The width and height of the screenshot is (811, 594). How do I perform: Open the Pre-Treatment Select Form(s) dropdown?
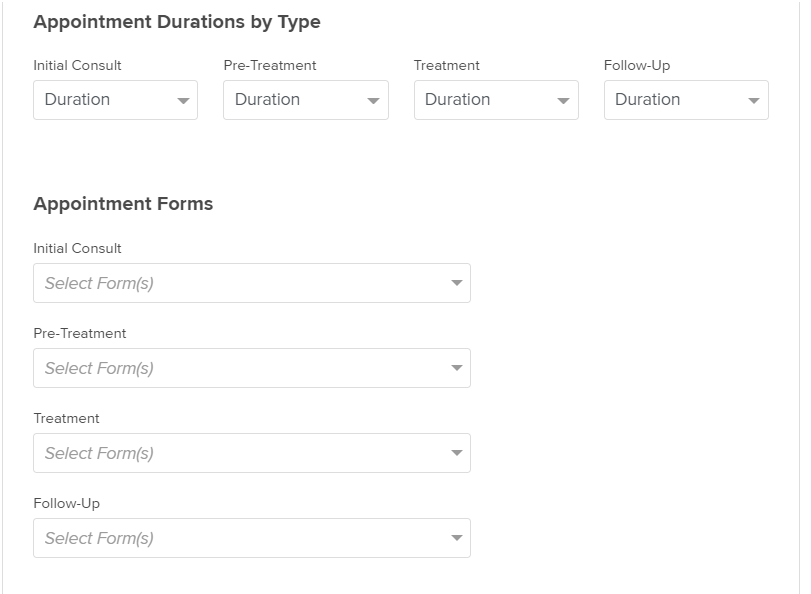coord(252,368)
